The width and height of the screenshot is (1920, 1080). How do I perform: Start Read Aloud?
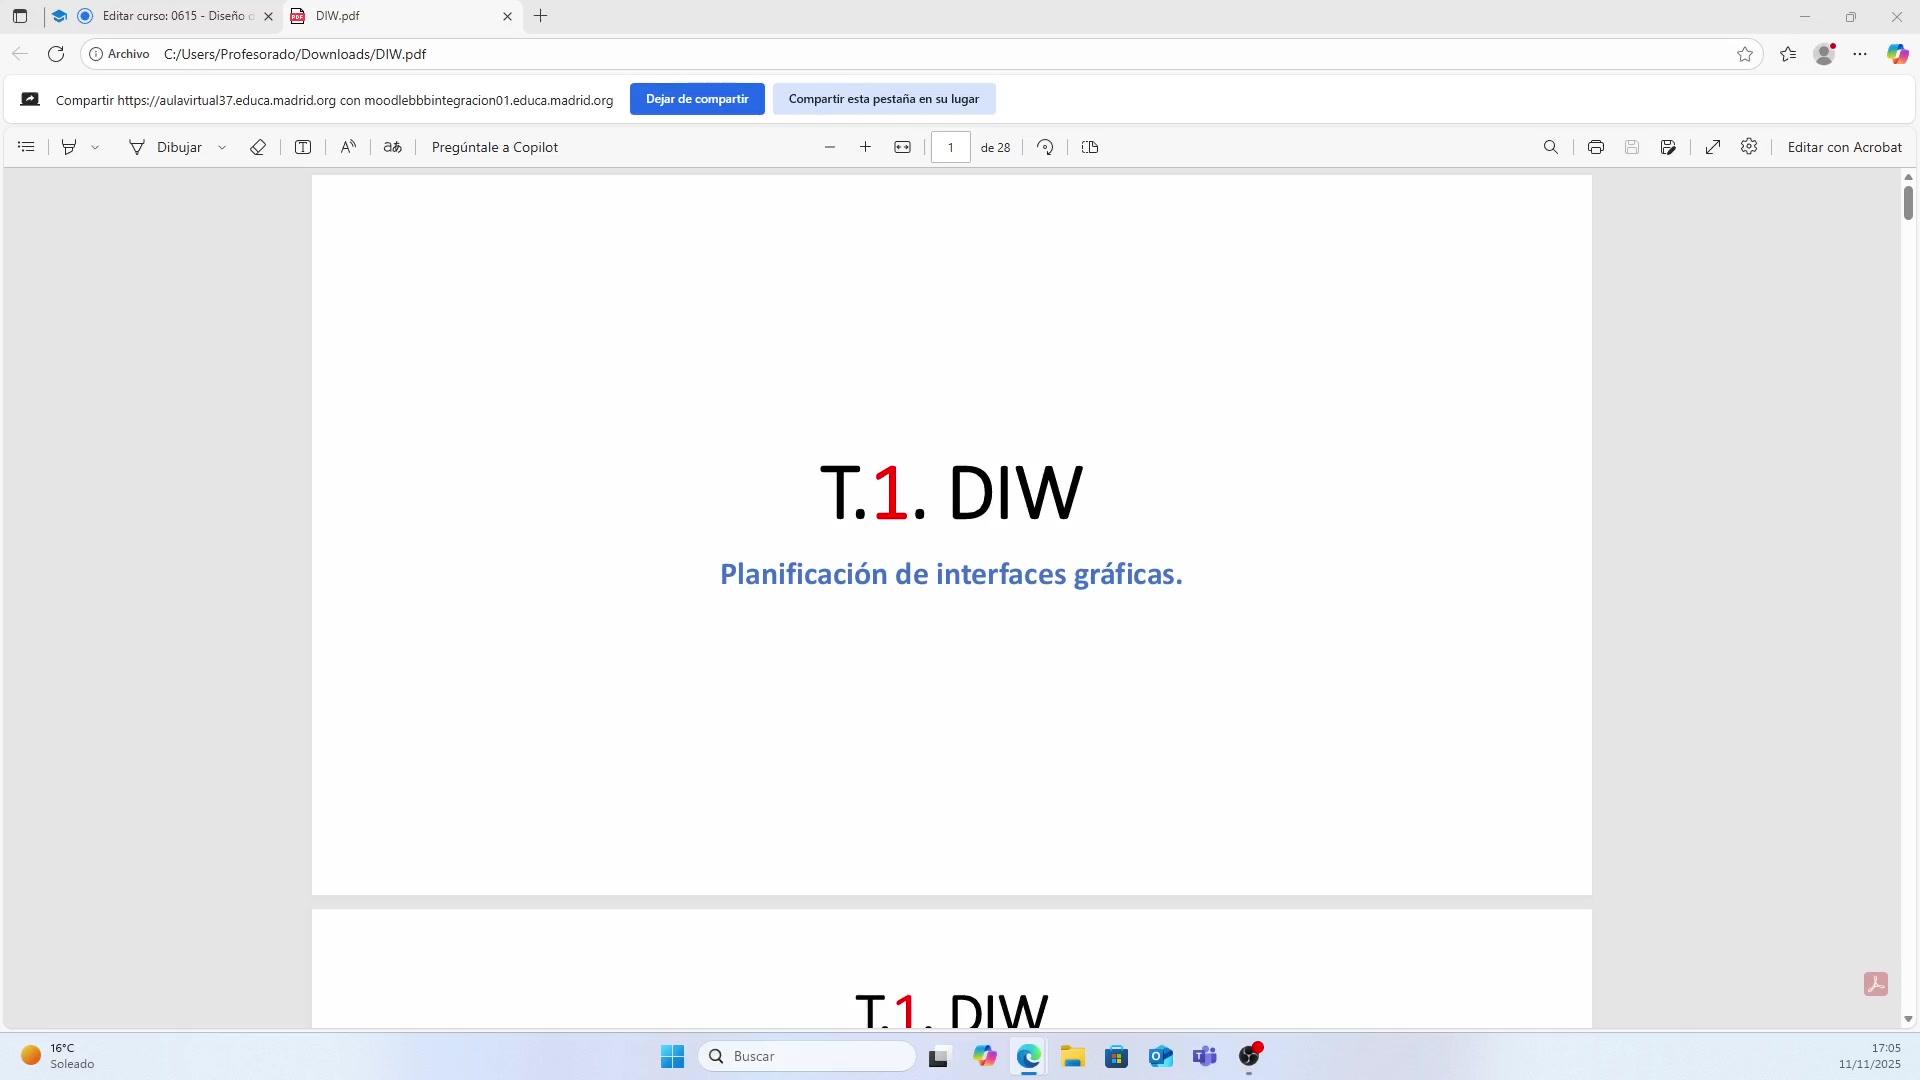tap(348, 147)
